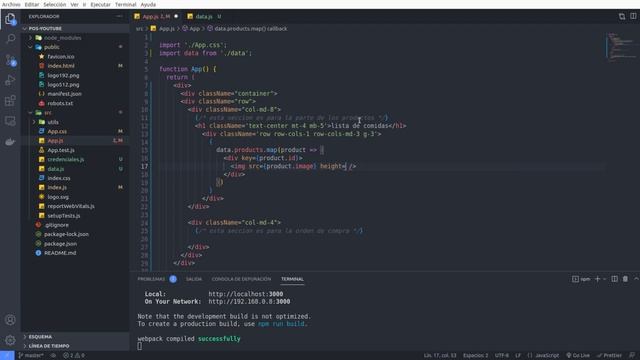
Task: Open the notifications bell in status bar
Action: [x=632, y=356]
